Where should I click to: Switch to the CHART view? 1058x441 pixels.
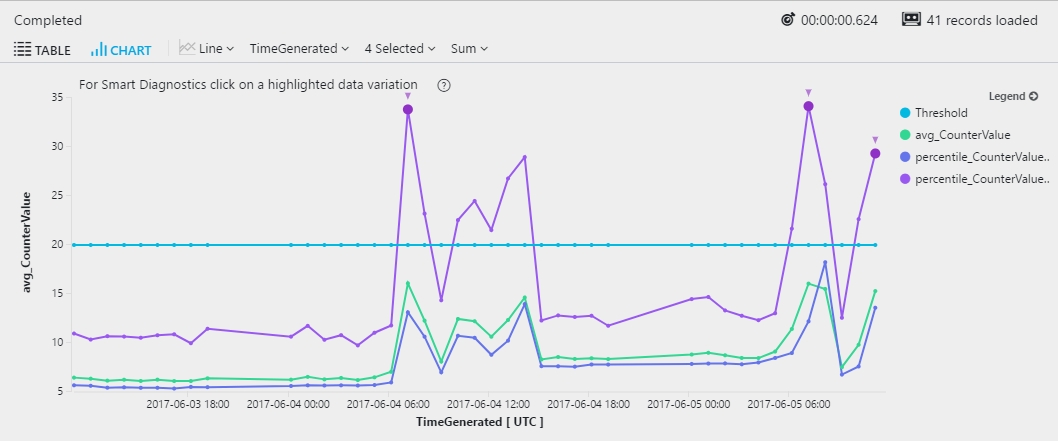pos(121,49)
